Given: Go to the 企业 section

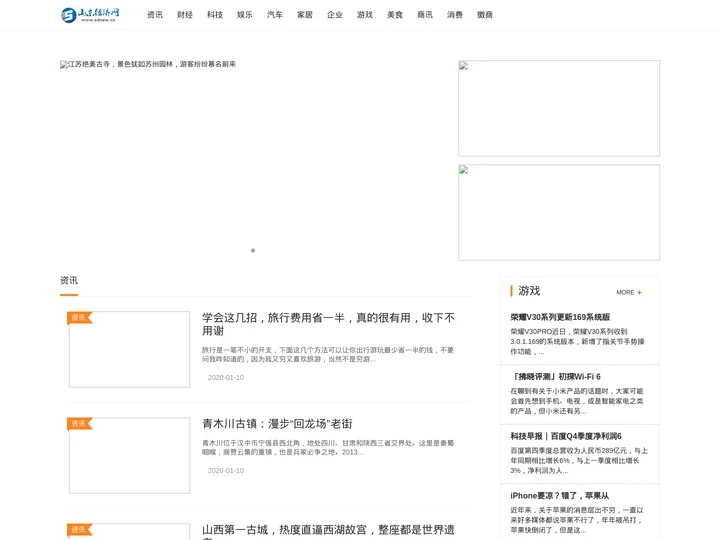Looking at the screenshot, I should pyautogui.click(x=335, y=15).
